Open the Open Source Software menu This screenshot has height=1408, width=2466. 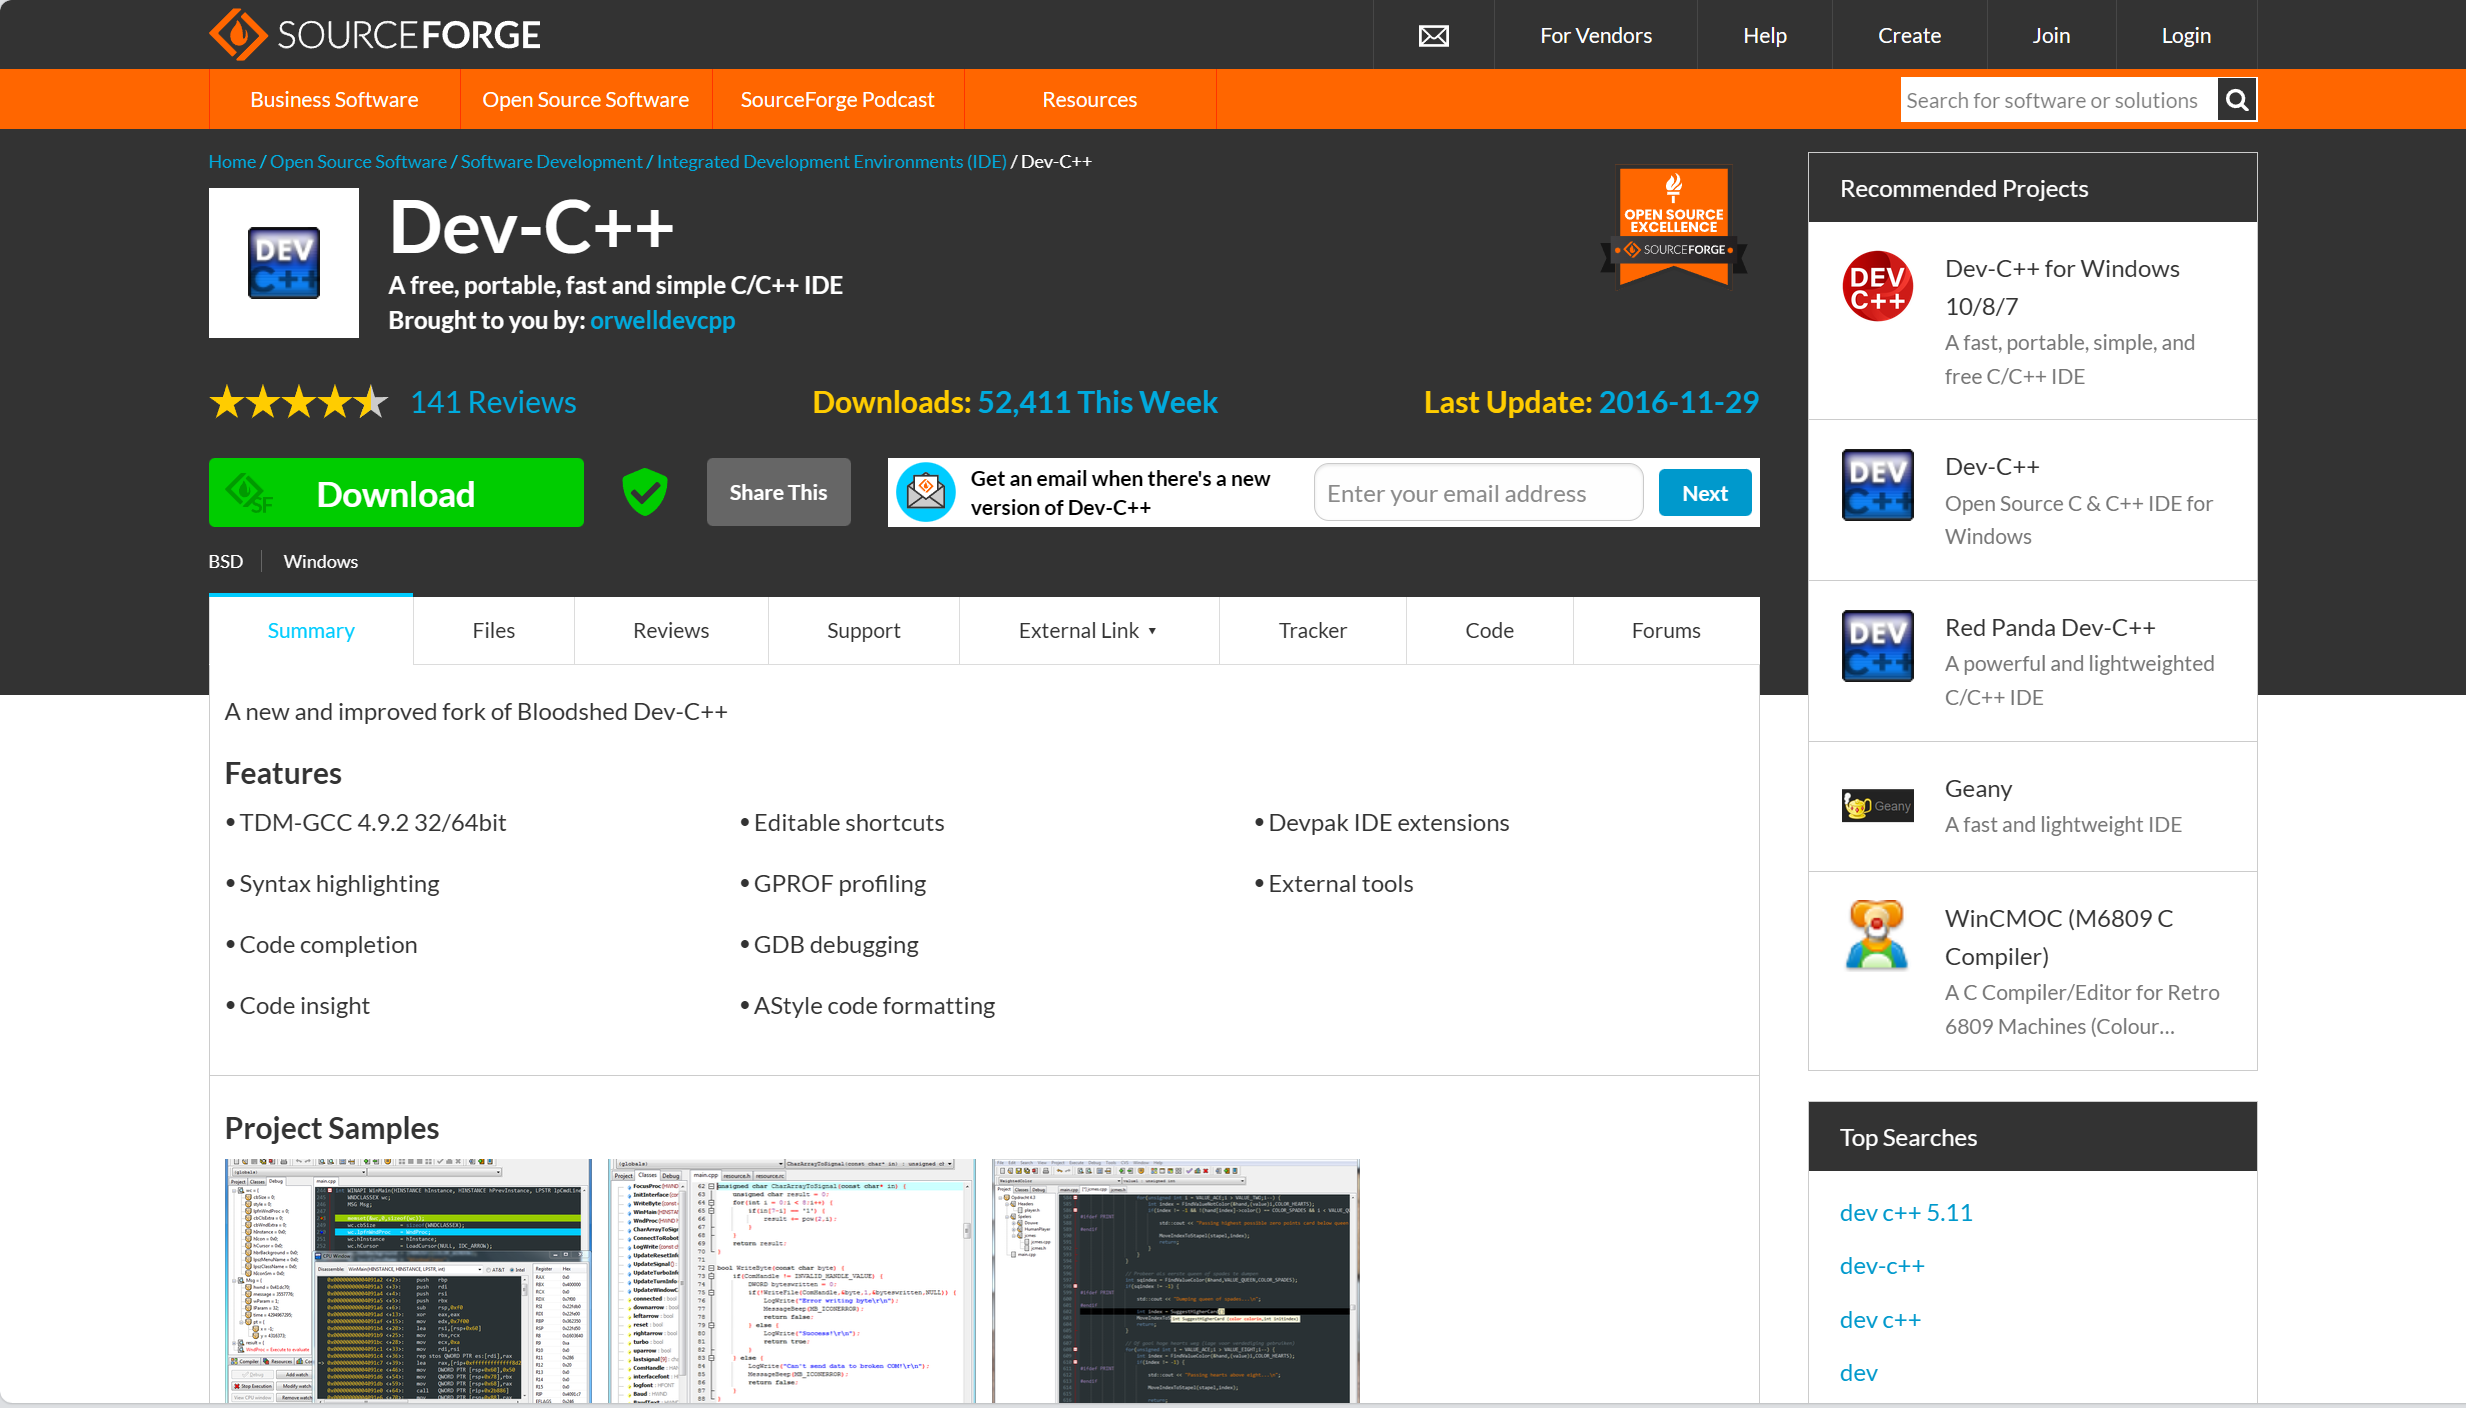coord(585,100)
